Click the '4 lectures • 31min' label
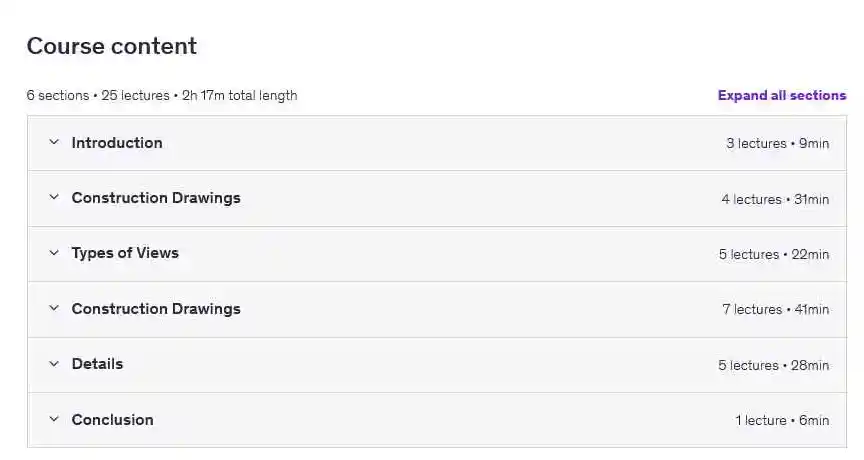 775,200
